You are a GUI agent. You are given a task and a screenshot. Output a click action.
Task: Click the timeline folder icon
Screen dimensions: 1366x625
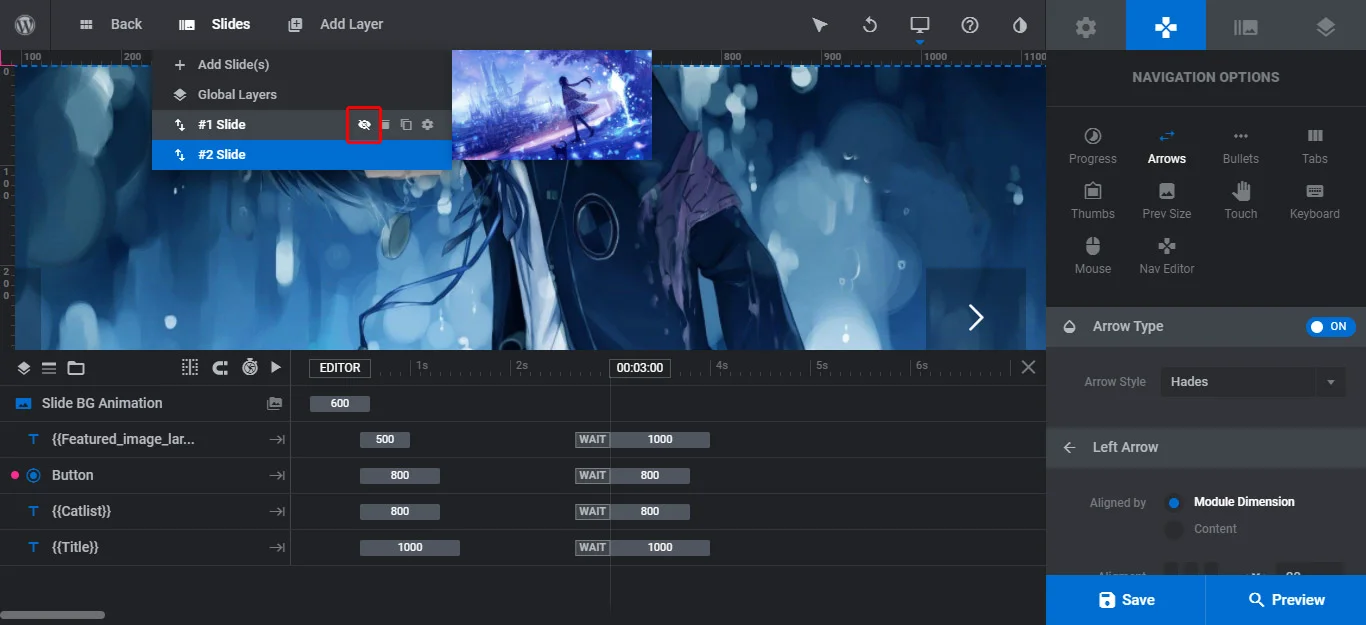[76, 368]
